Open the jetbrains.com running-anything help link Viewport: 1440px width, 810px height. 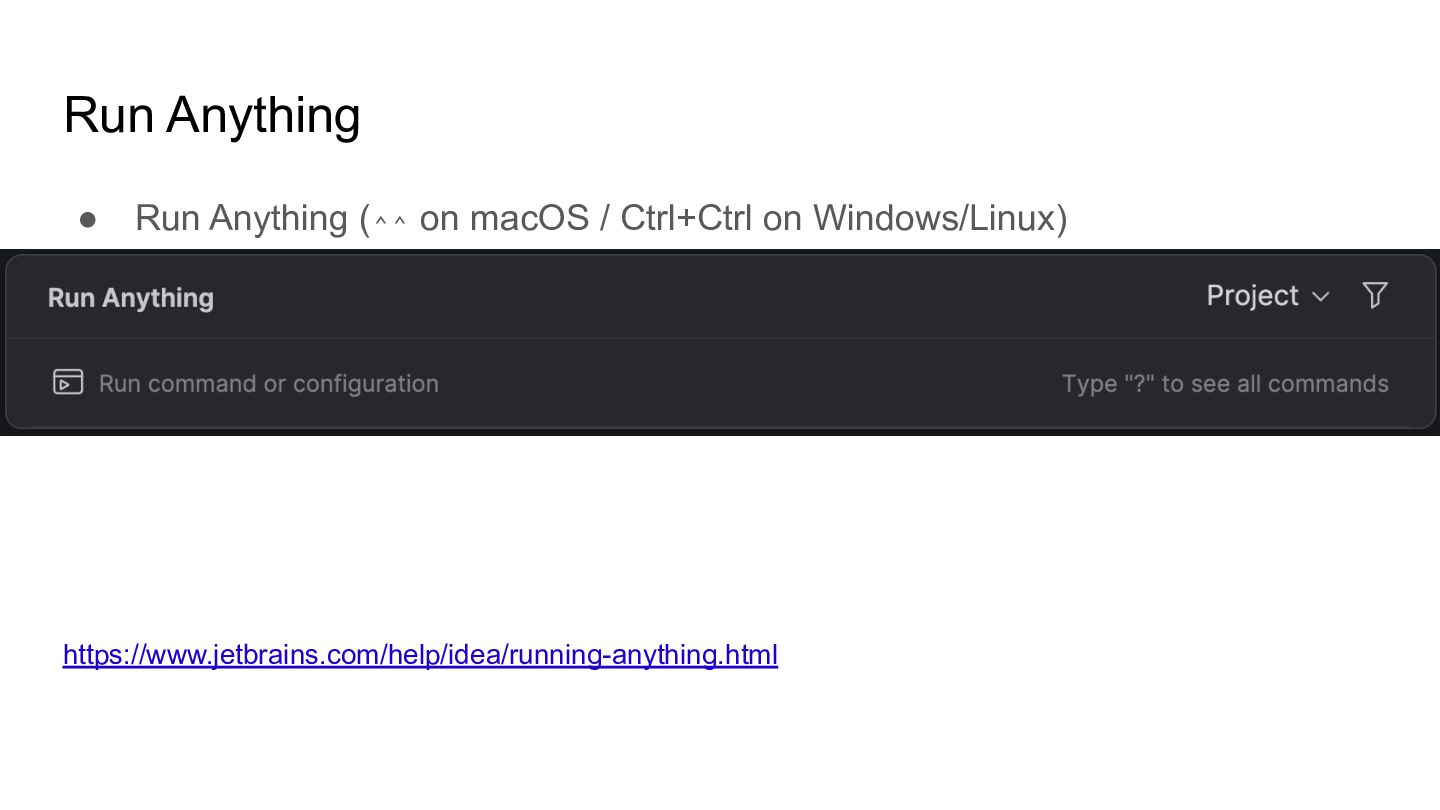point(420,655)
